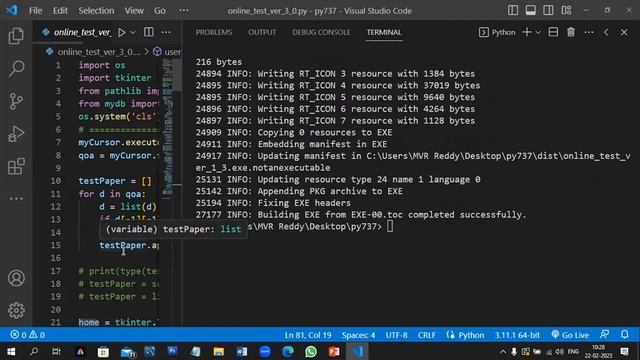Open Customize Layout icon
This screenshot has height=360, width=640.
click(566, 10)
